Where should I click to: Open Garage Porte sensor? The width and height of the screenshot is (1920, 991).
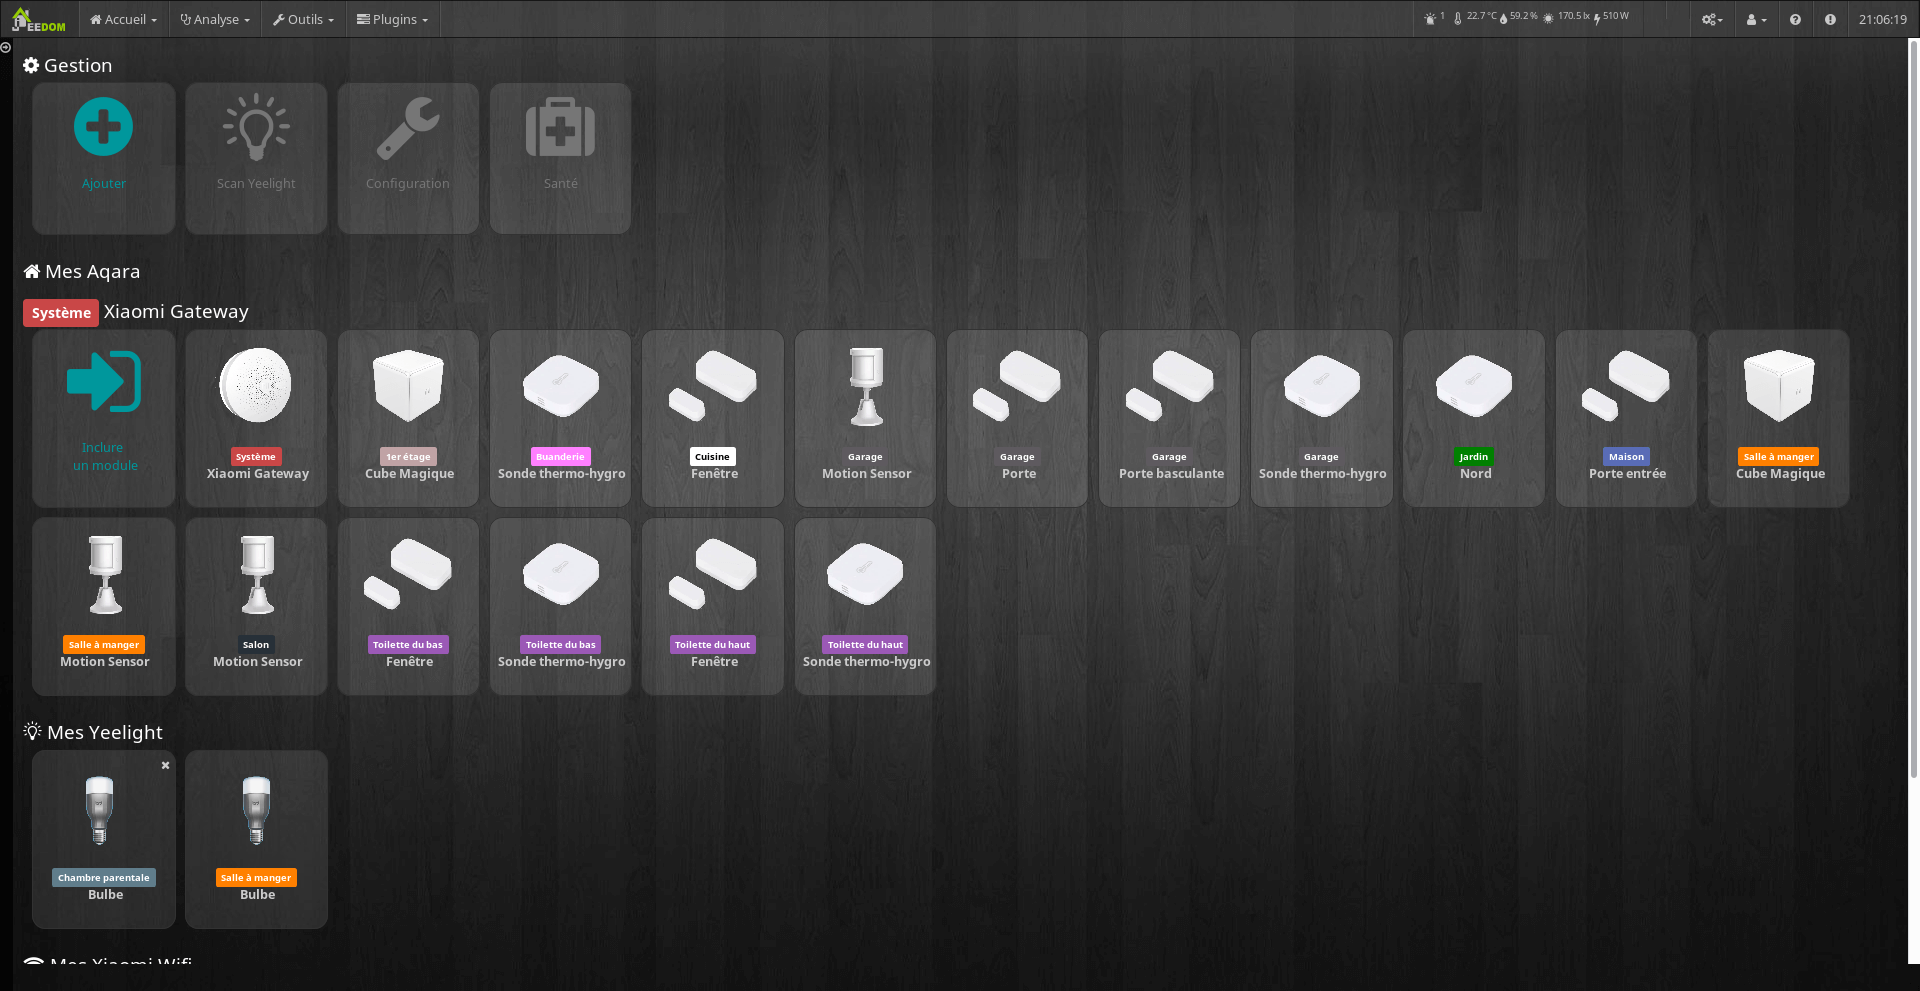click(1017, 419)
